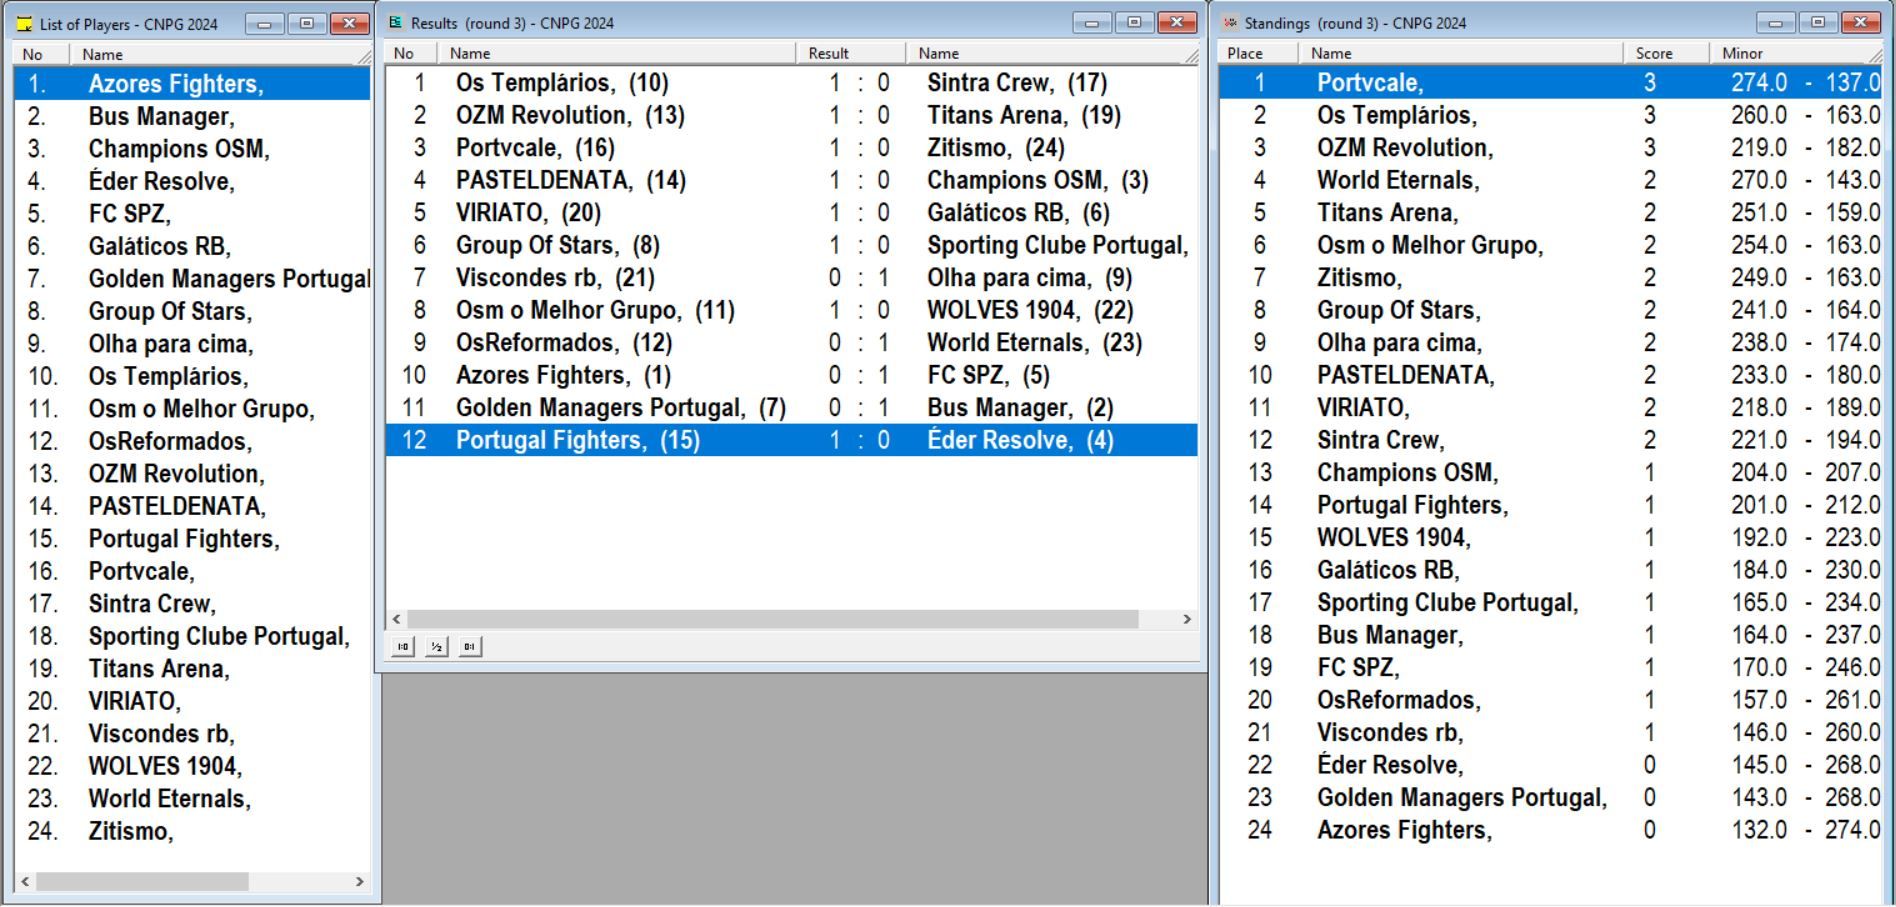Click Name header in Standings window
Image resolution: width=1896 pixels, height=907 pixels.
tap(1461, 53)
